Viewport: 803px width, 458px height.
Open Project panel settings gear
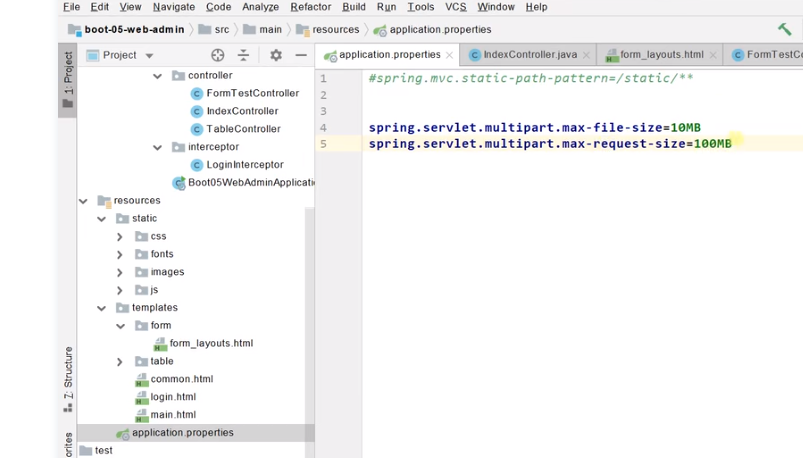(x=276, y=55)
